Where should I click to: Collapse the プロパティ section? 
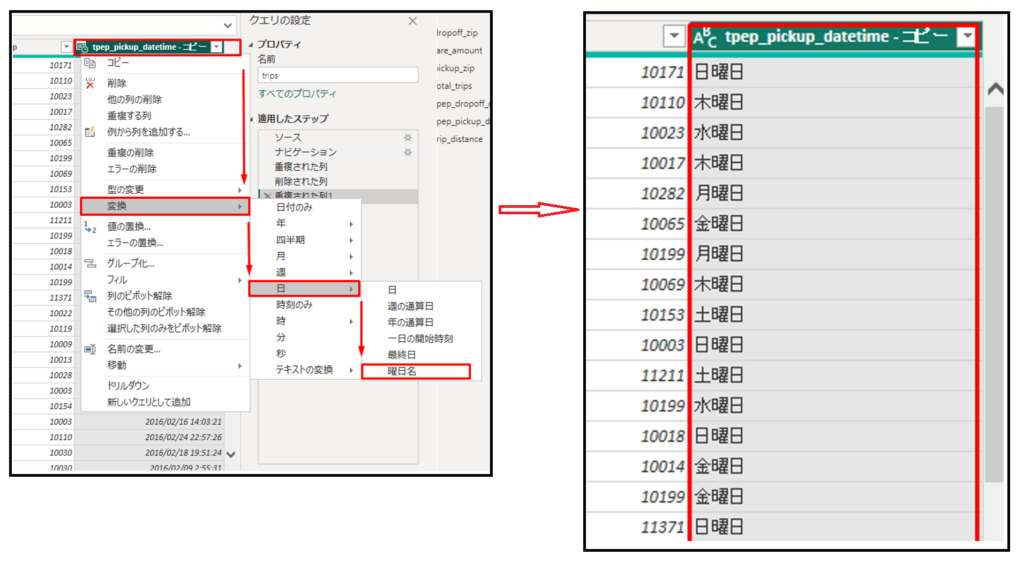251,45
